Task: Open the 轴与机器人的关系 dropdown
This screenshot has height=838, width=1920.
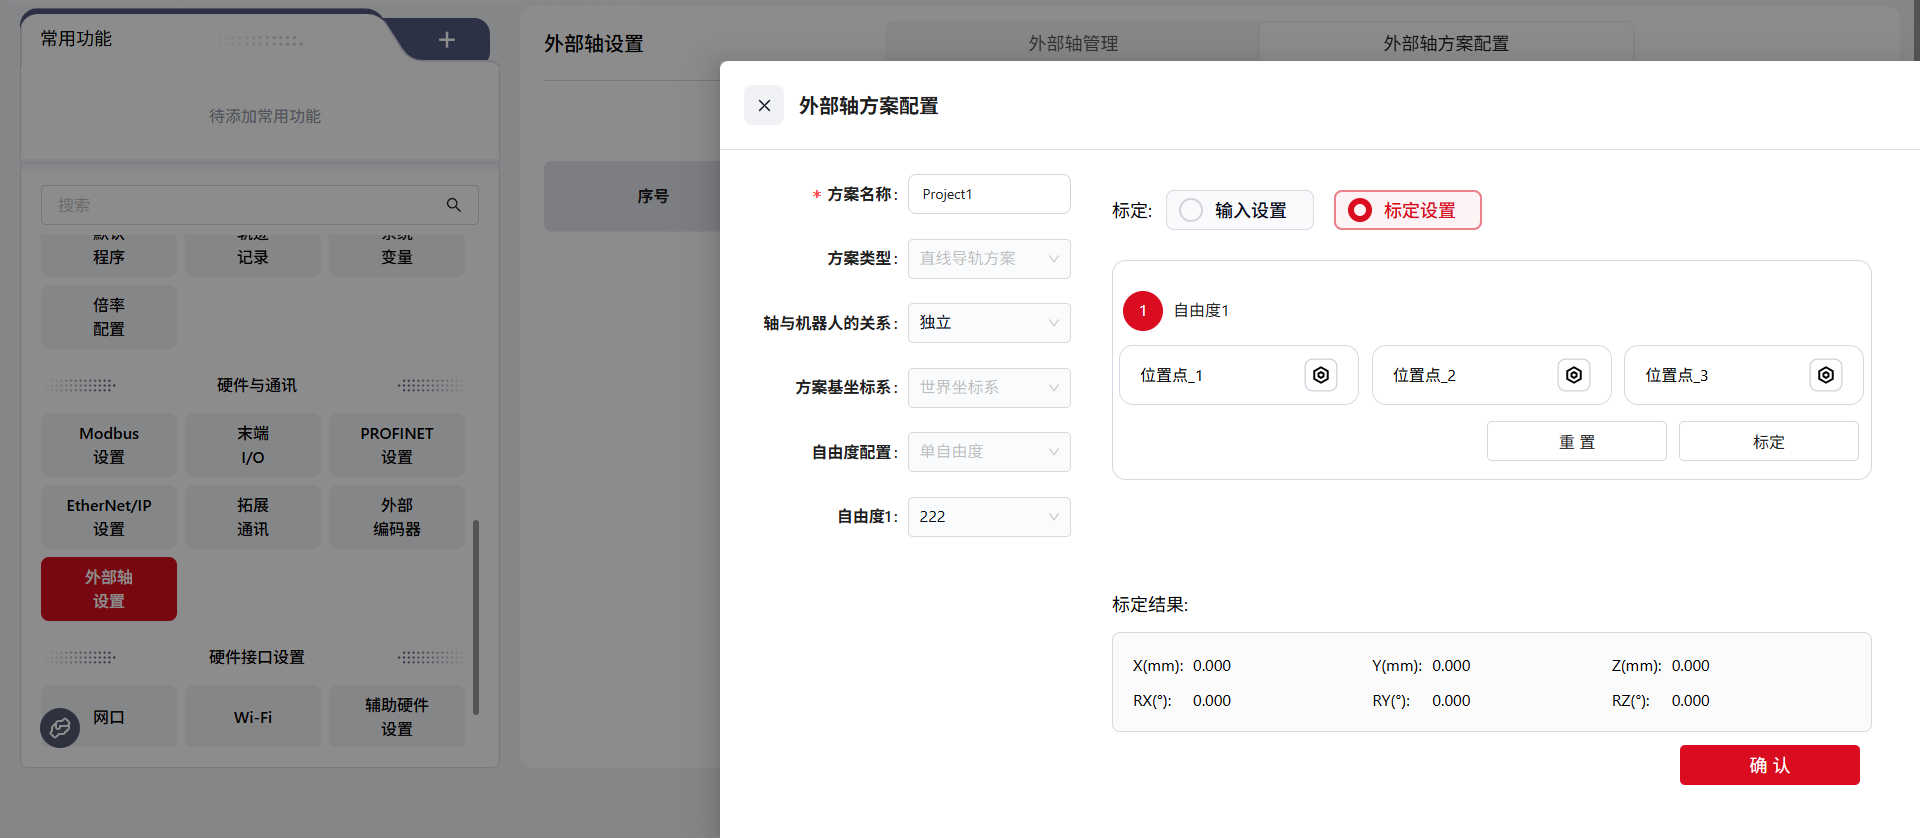Action: coord(988,323)
